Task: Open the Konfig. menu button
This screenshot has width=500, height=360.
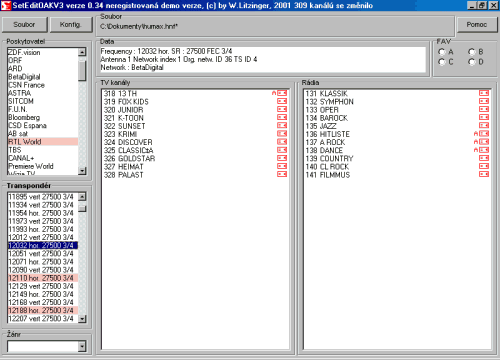Action: pyautogui.click(x=71, y=25)
